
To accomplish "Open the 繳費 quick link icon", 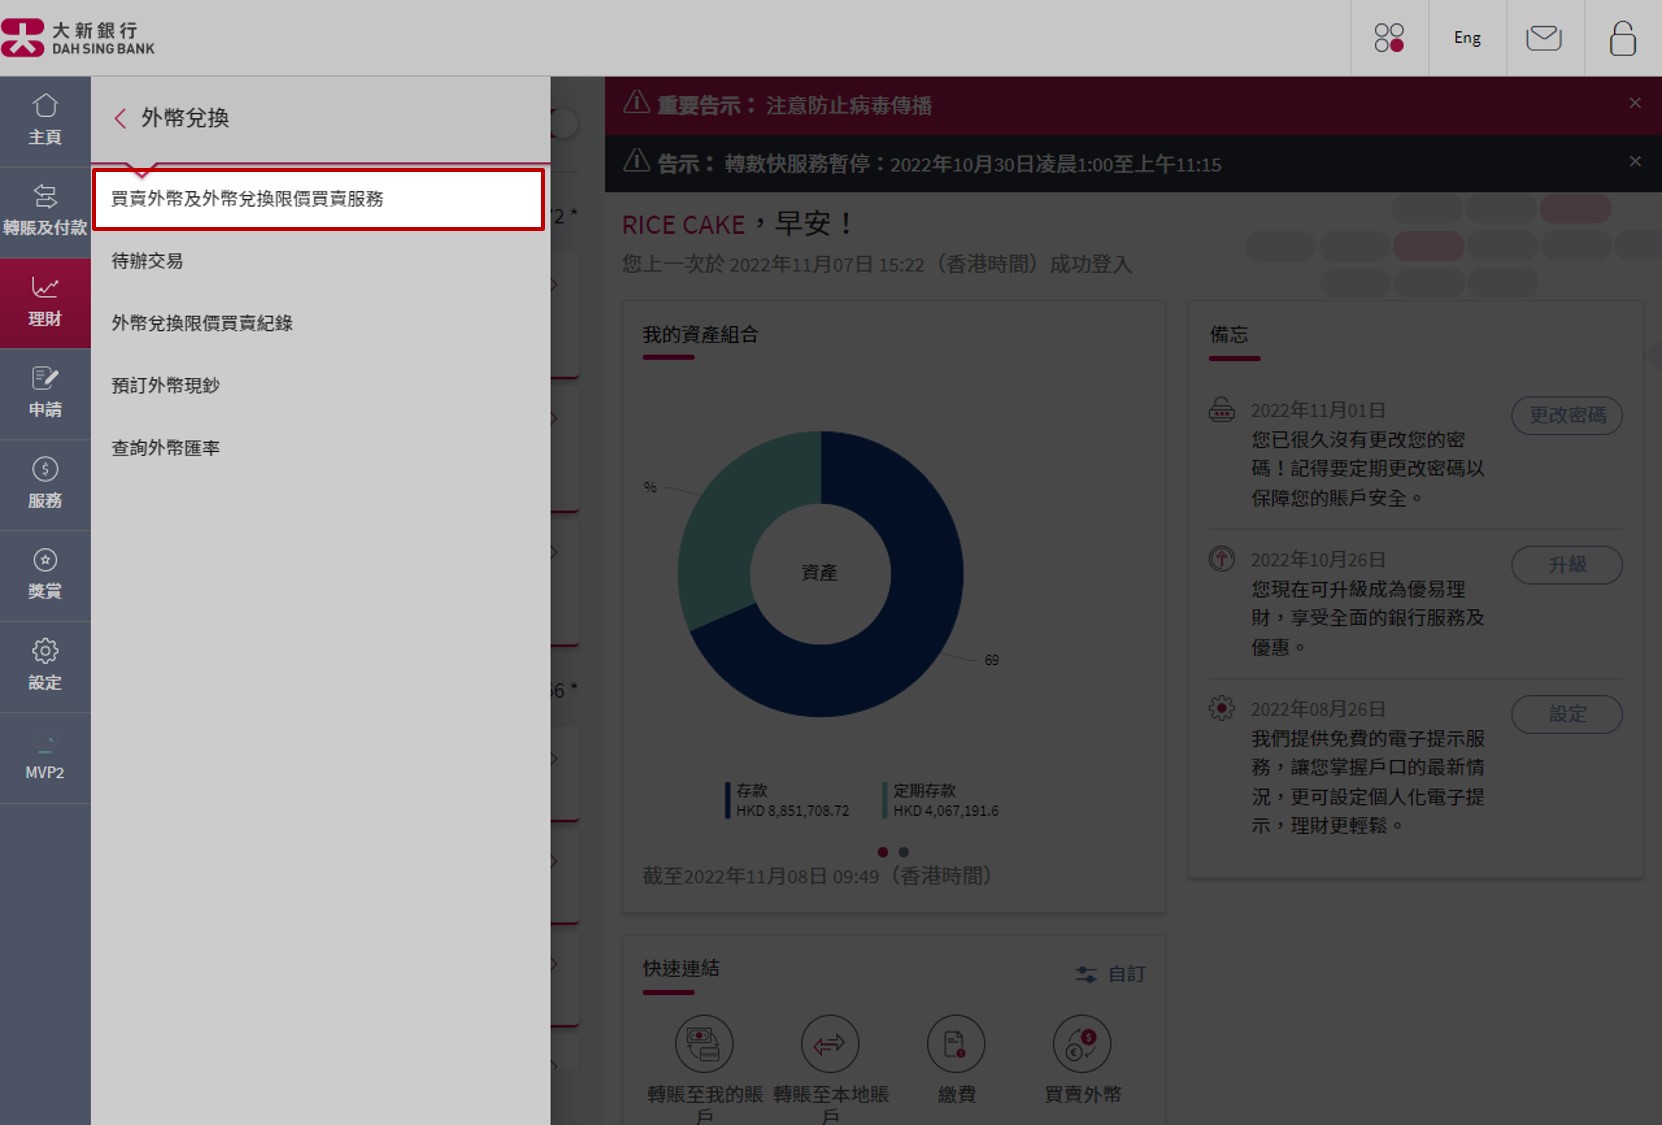I will (x=956, y=1043).
